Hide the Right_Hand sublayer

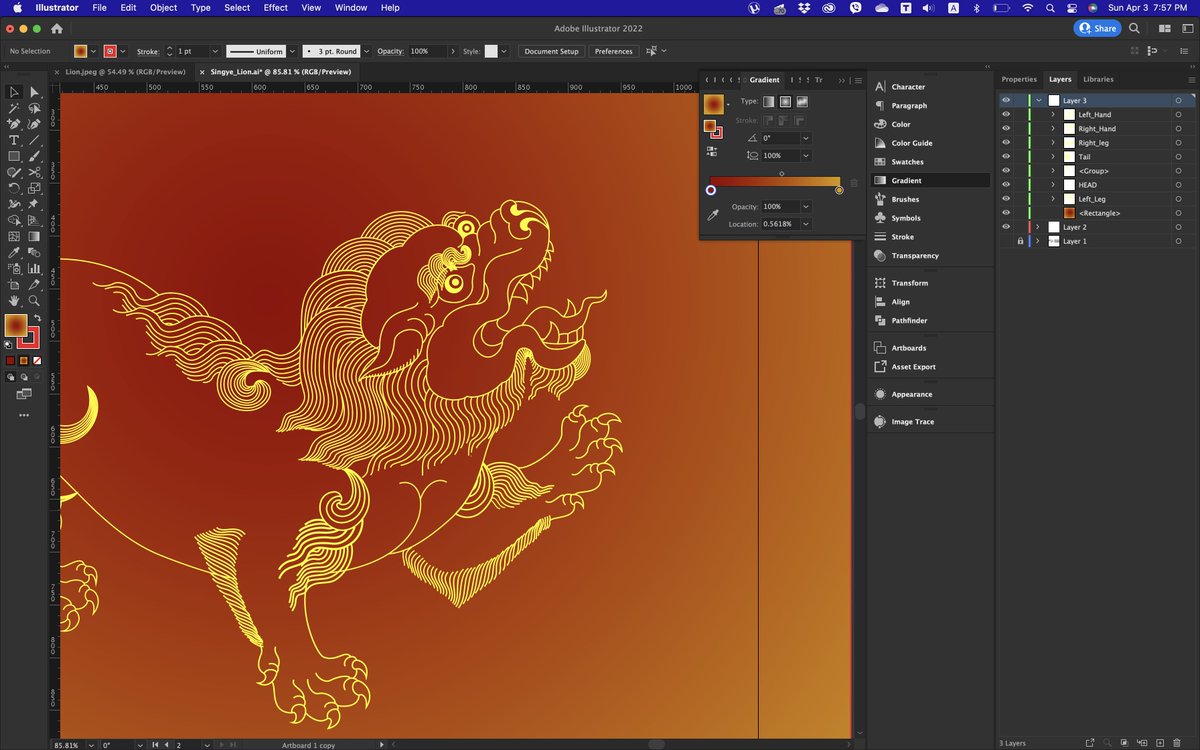tap(1006, 129)
